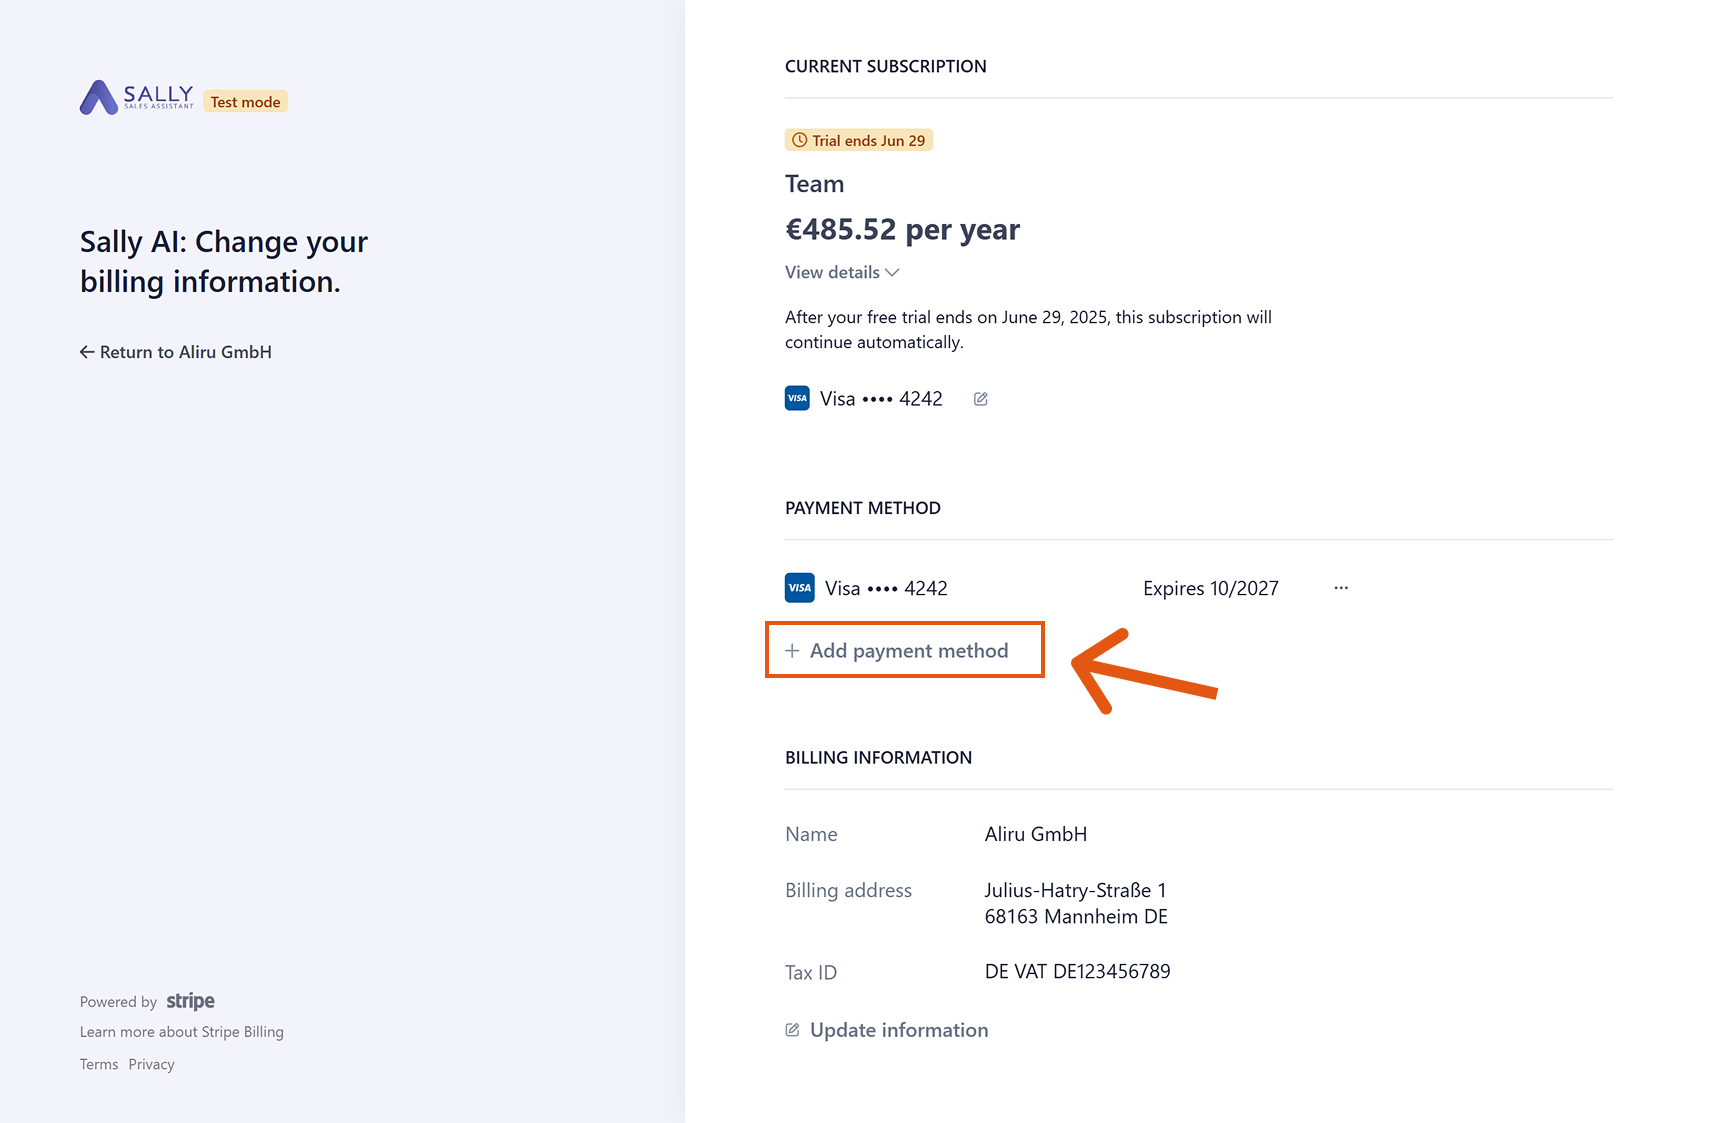Click Visa •••• 4242 in Payment Method row

pos(886,588)
